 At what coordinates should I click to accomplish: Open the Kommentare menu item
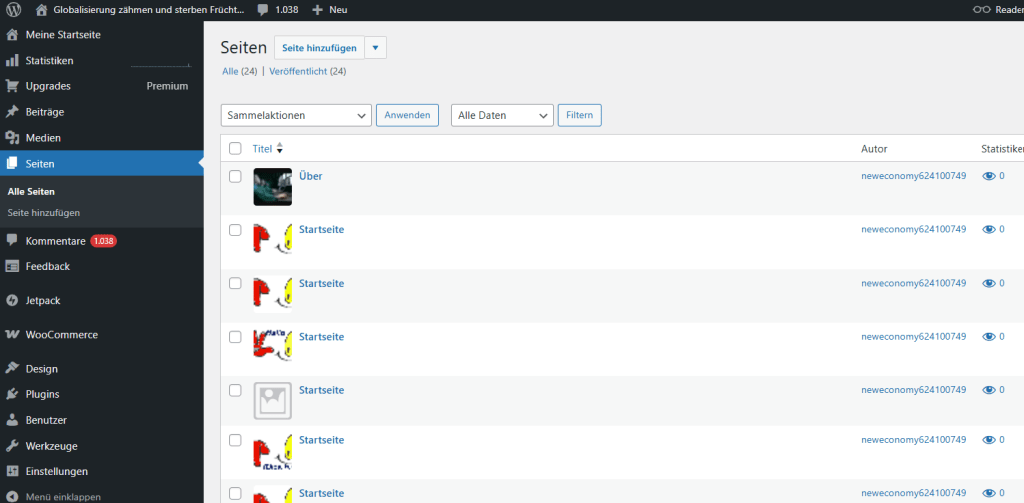[55, 241]
